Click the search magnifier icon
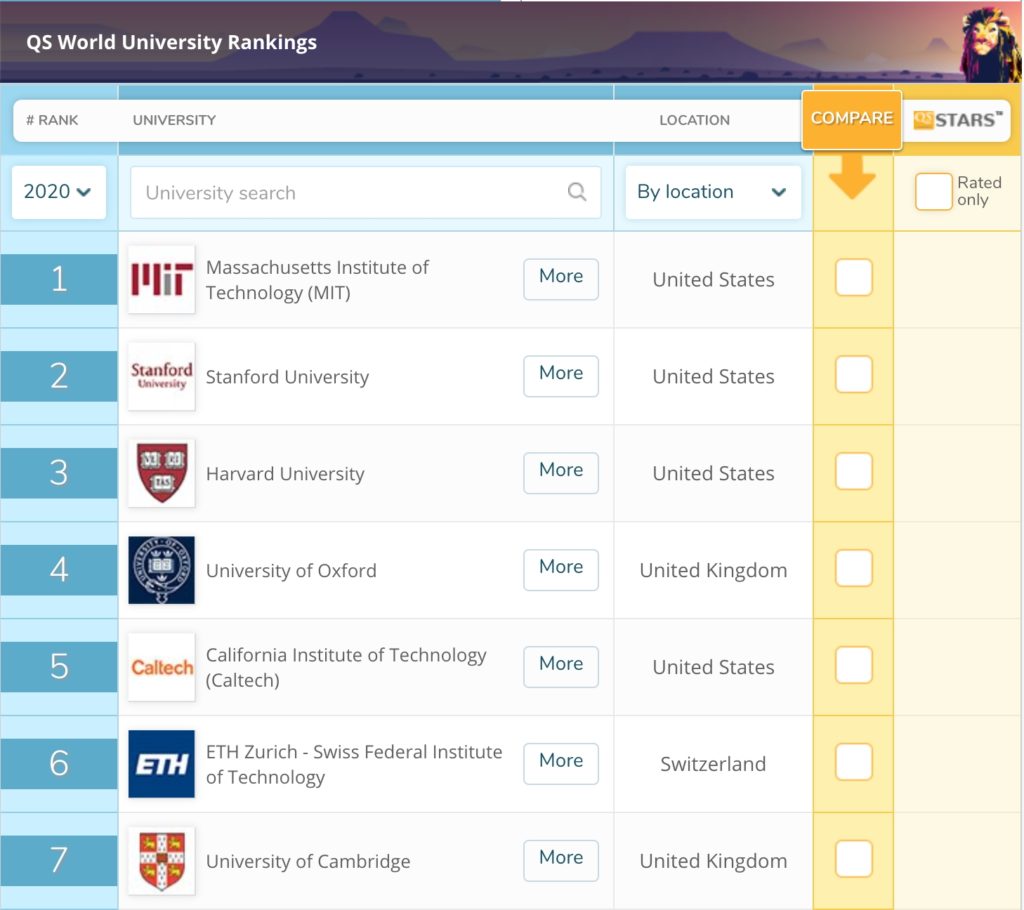This screenshot has width=1024, height=910. coord(577,191)
